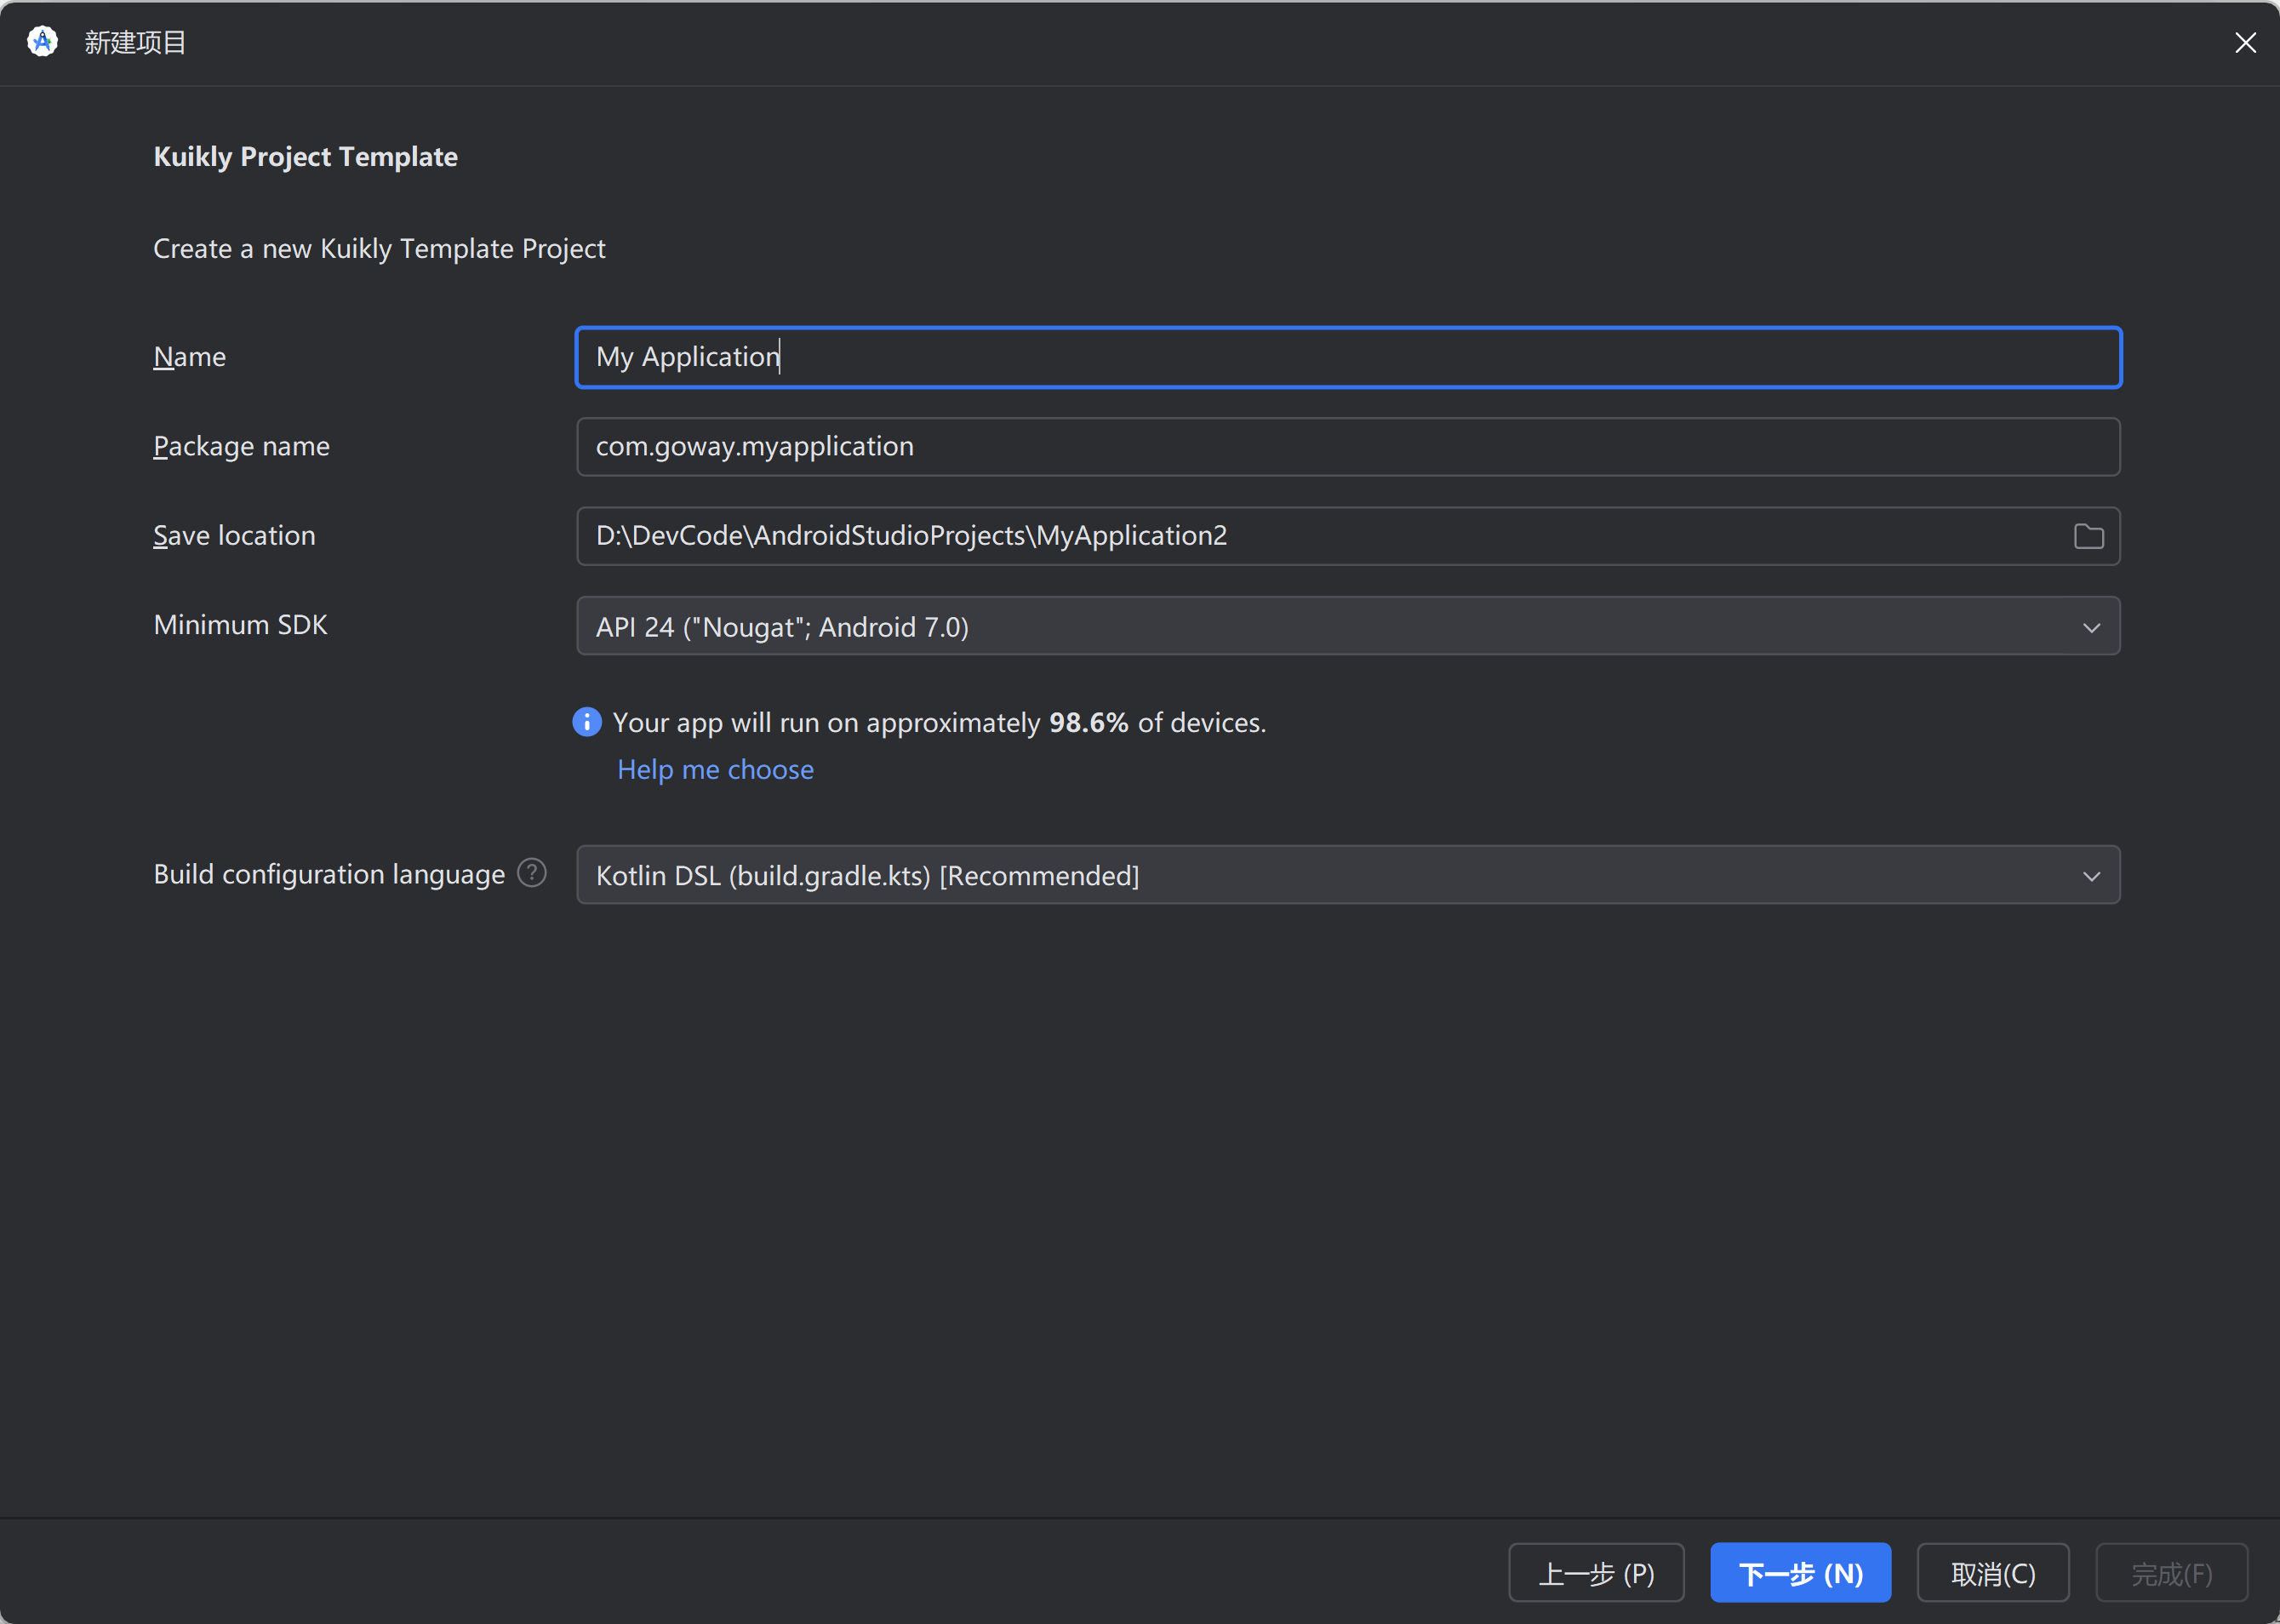Screen dimensions: 2280x1624
Task: Click the 取消(C) button
Action: click(1992, 1574)
